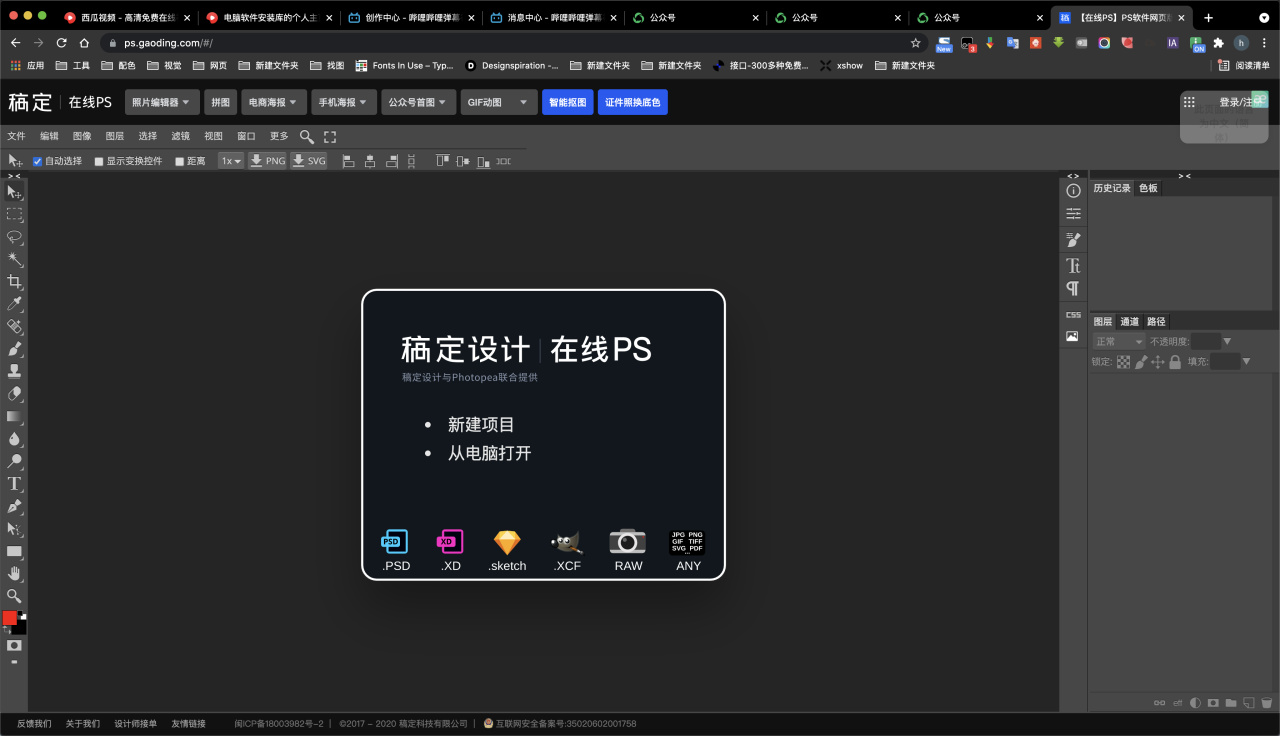Open the Properties sliders panel icon
This screenshot has height=736, width=1280.
click(1073, 214)
